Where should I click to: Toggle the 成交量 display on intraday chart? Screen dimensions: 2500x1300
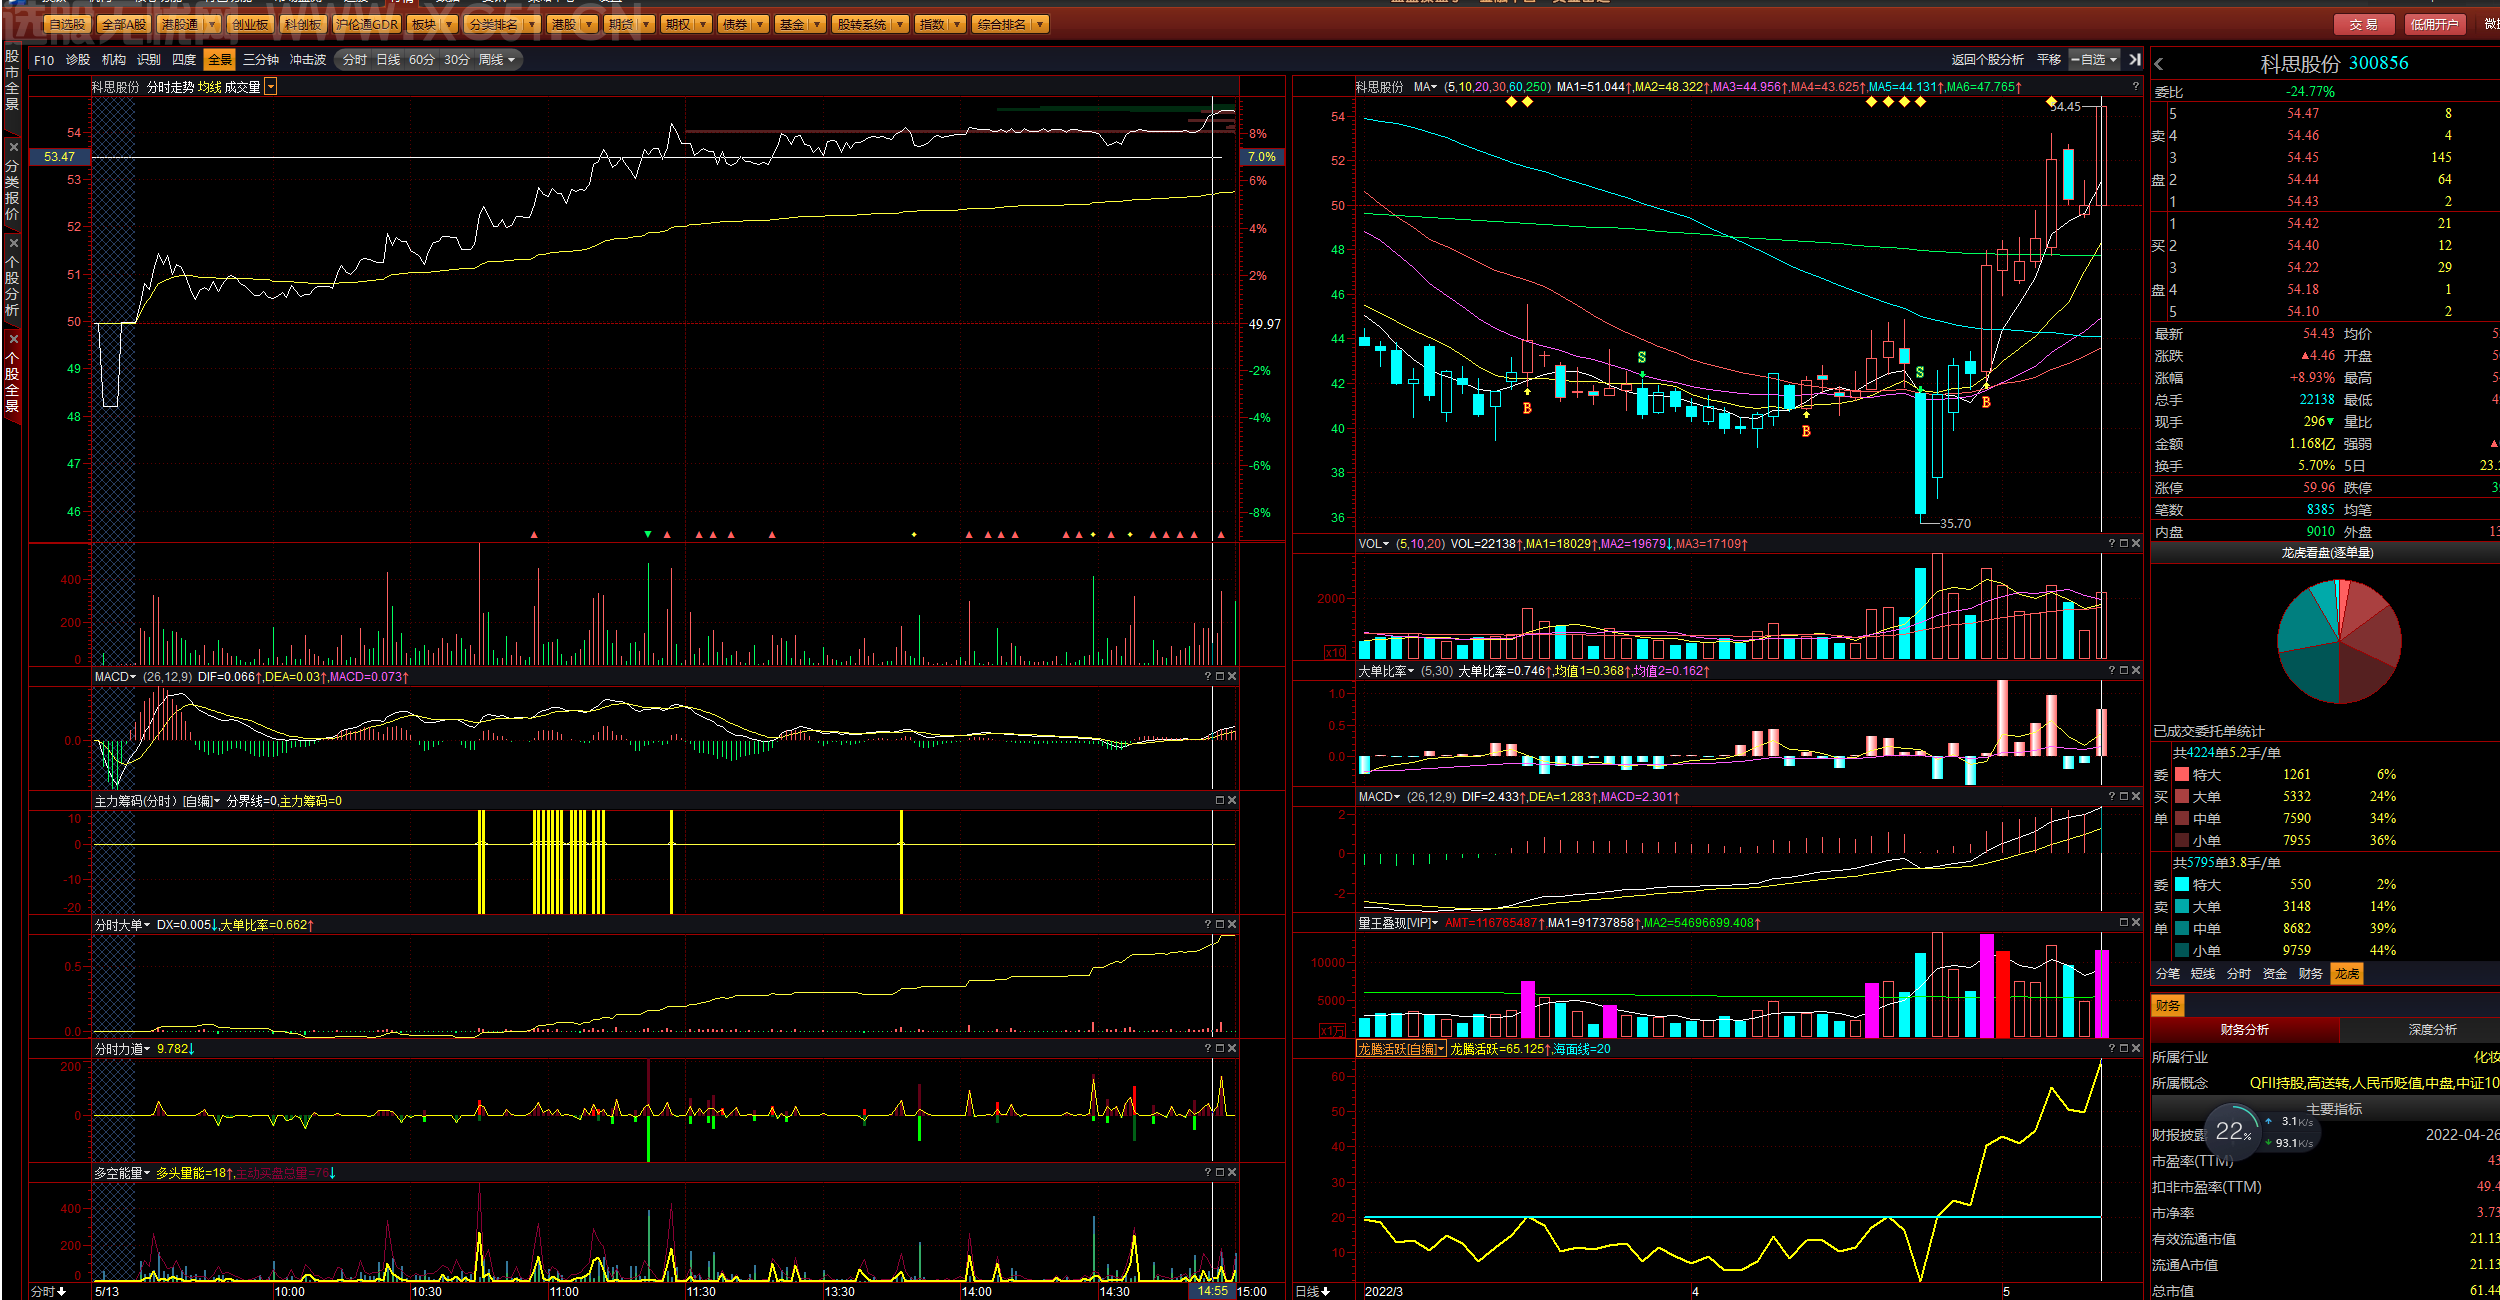tap(242, 88)
